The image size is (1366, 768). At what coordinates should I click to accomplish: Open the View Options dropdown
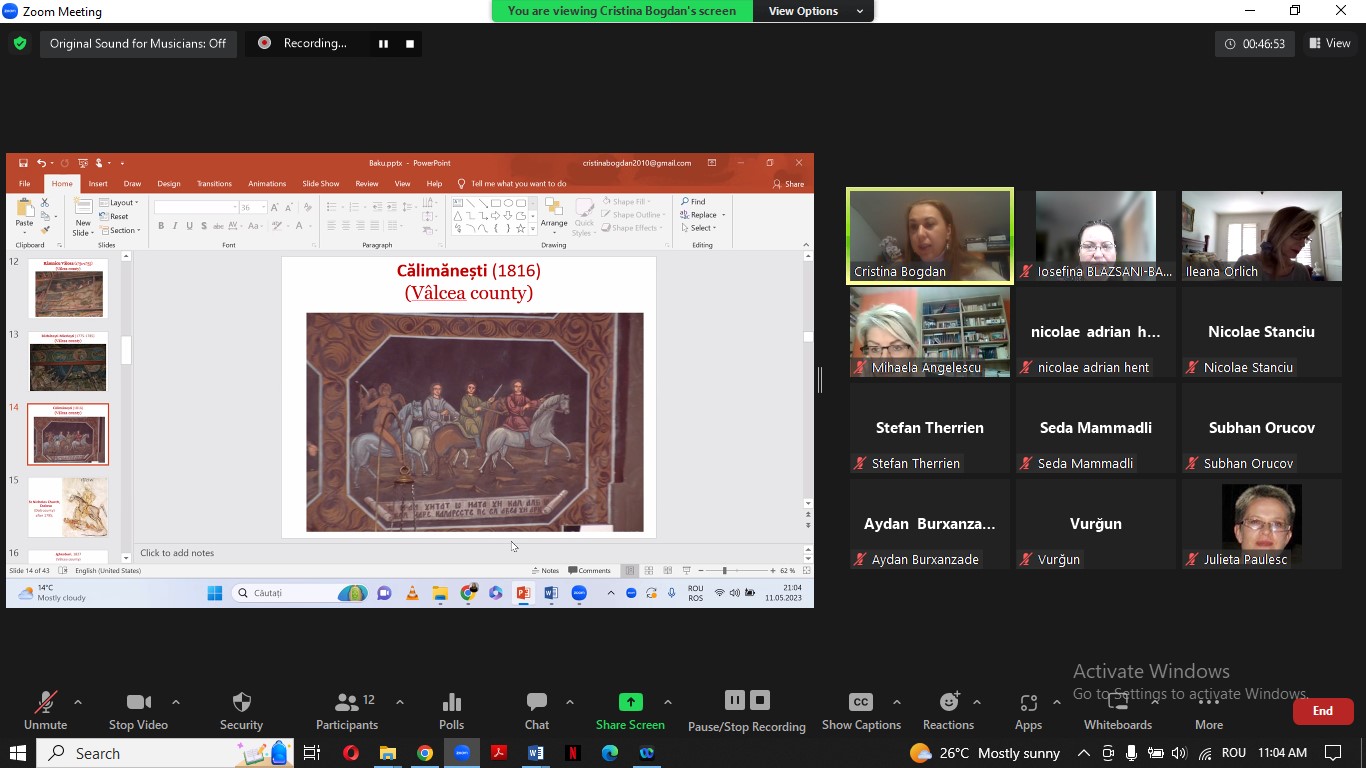click(x=815, y=11)
